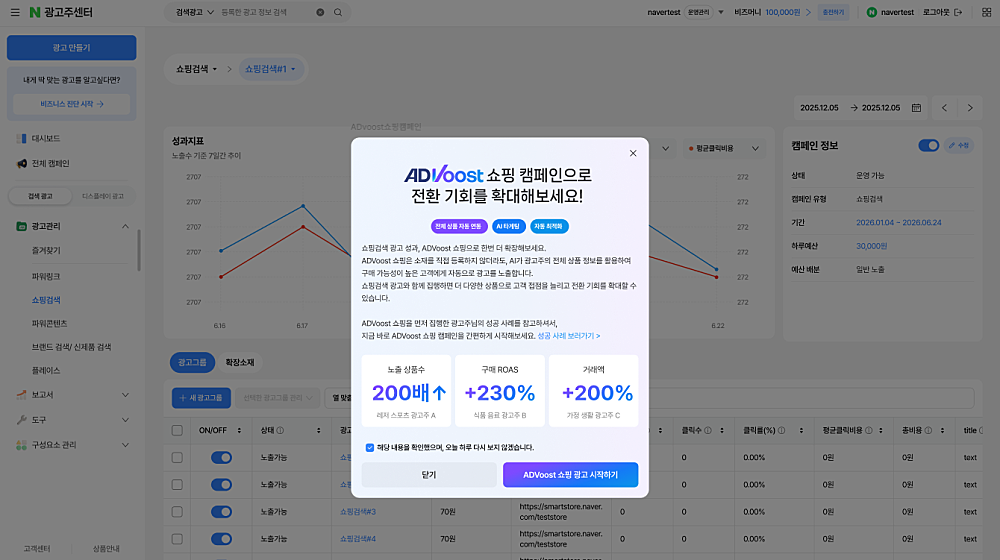Open the 평균클릭비용 chart metric dropdown

click(x=723, y=148)
